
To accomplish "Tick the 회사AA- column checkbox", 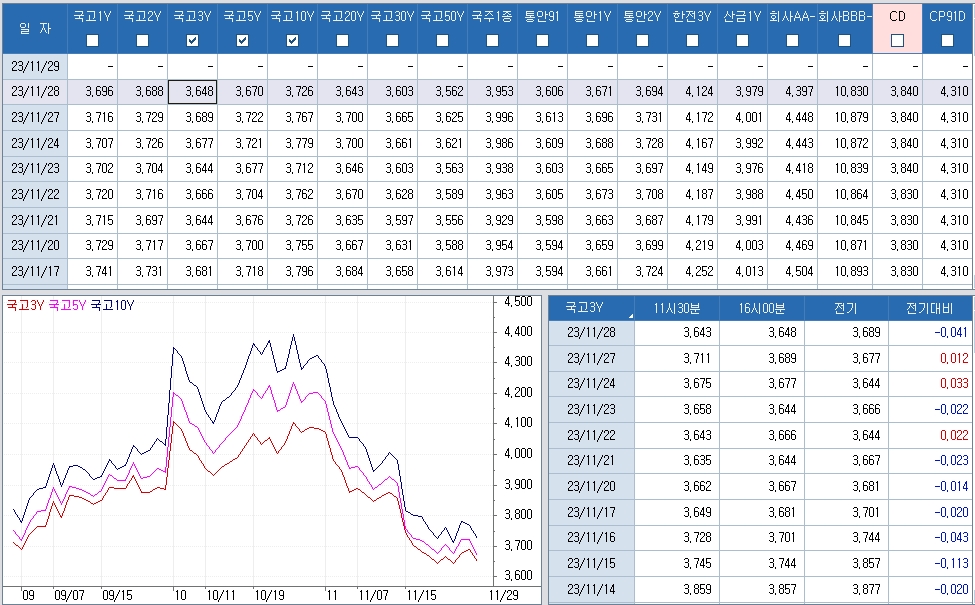I will pos(792,40).
